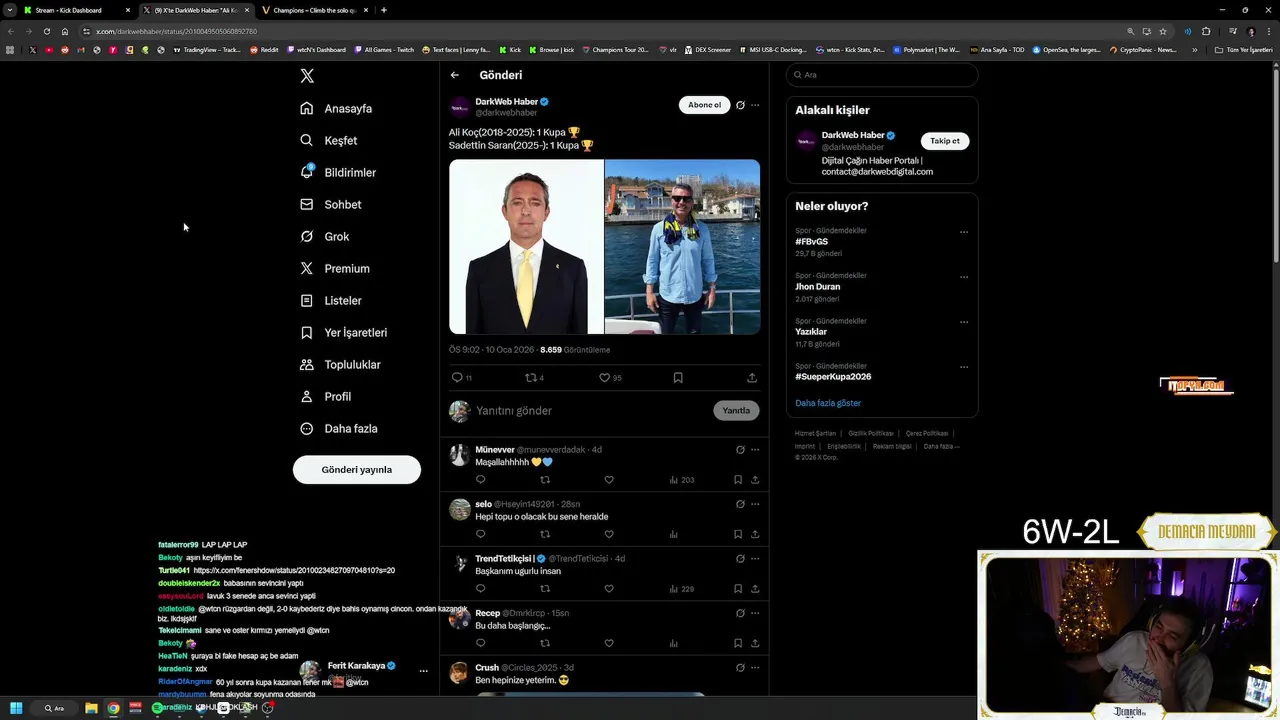
Task: Reload the page in browser toolbar
Action: coord(46,31)
